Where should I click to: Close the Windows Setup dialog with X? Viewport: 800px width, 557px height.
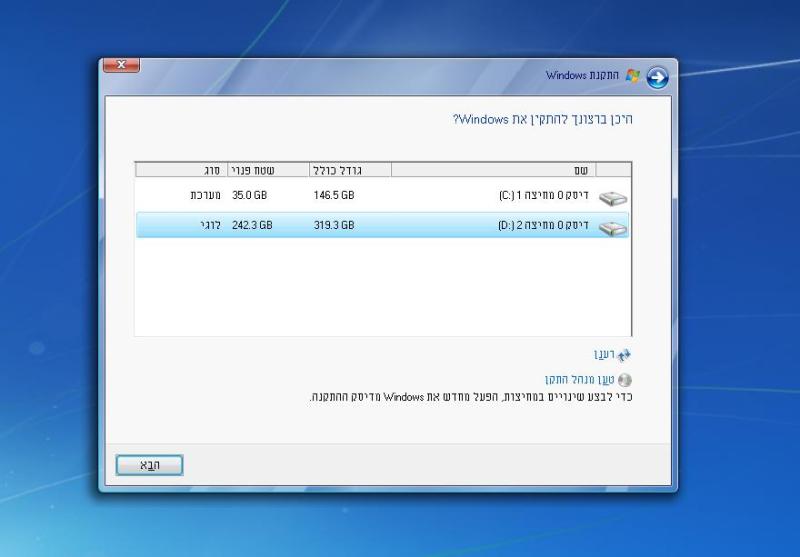pyautogui.click(x=120, y=66)
